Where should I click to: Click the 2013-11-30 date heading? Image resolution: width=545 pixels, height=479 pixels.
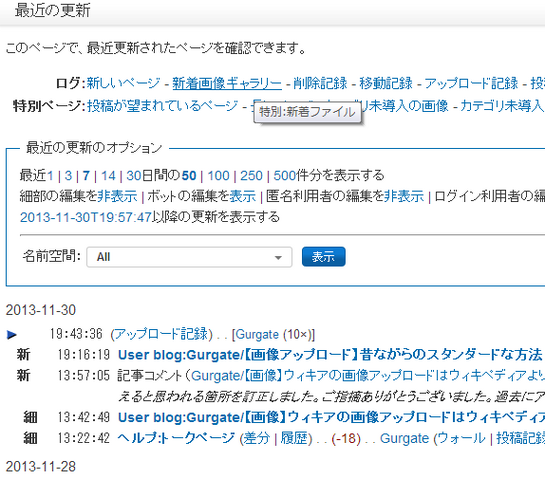click(41, 310)
